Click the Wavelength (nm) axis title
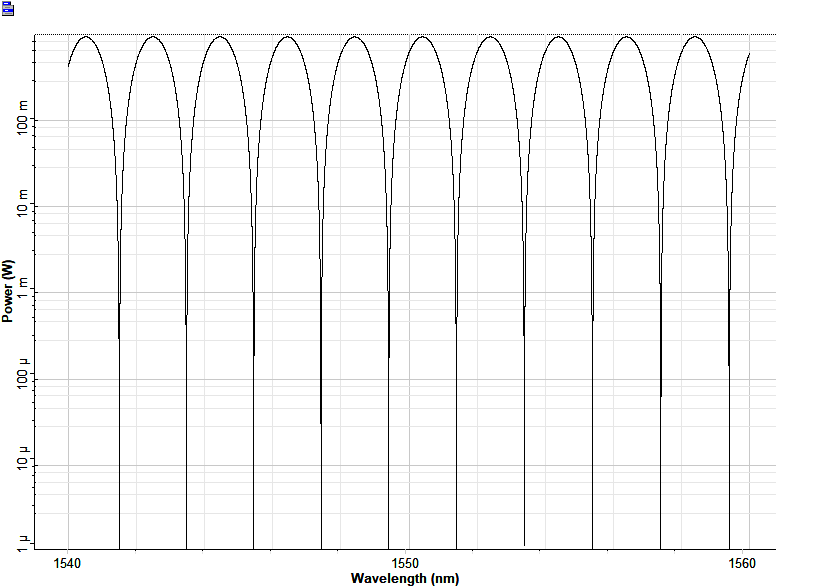 [x=405, y=578]
